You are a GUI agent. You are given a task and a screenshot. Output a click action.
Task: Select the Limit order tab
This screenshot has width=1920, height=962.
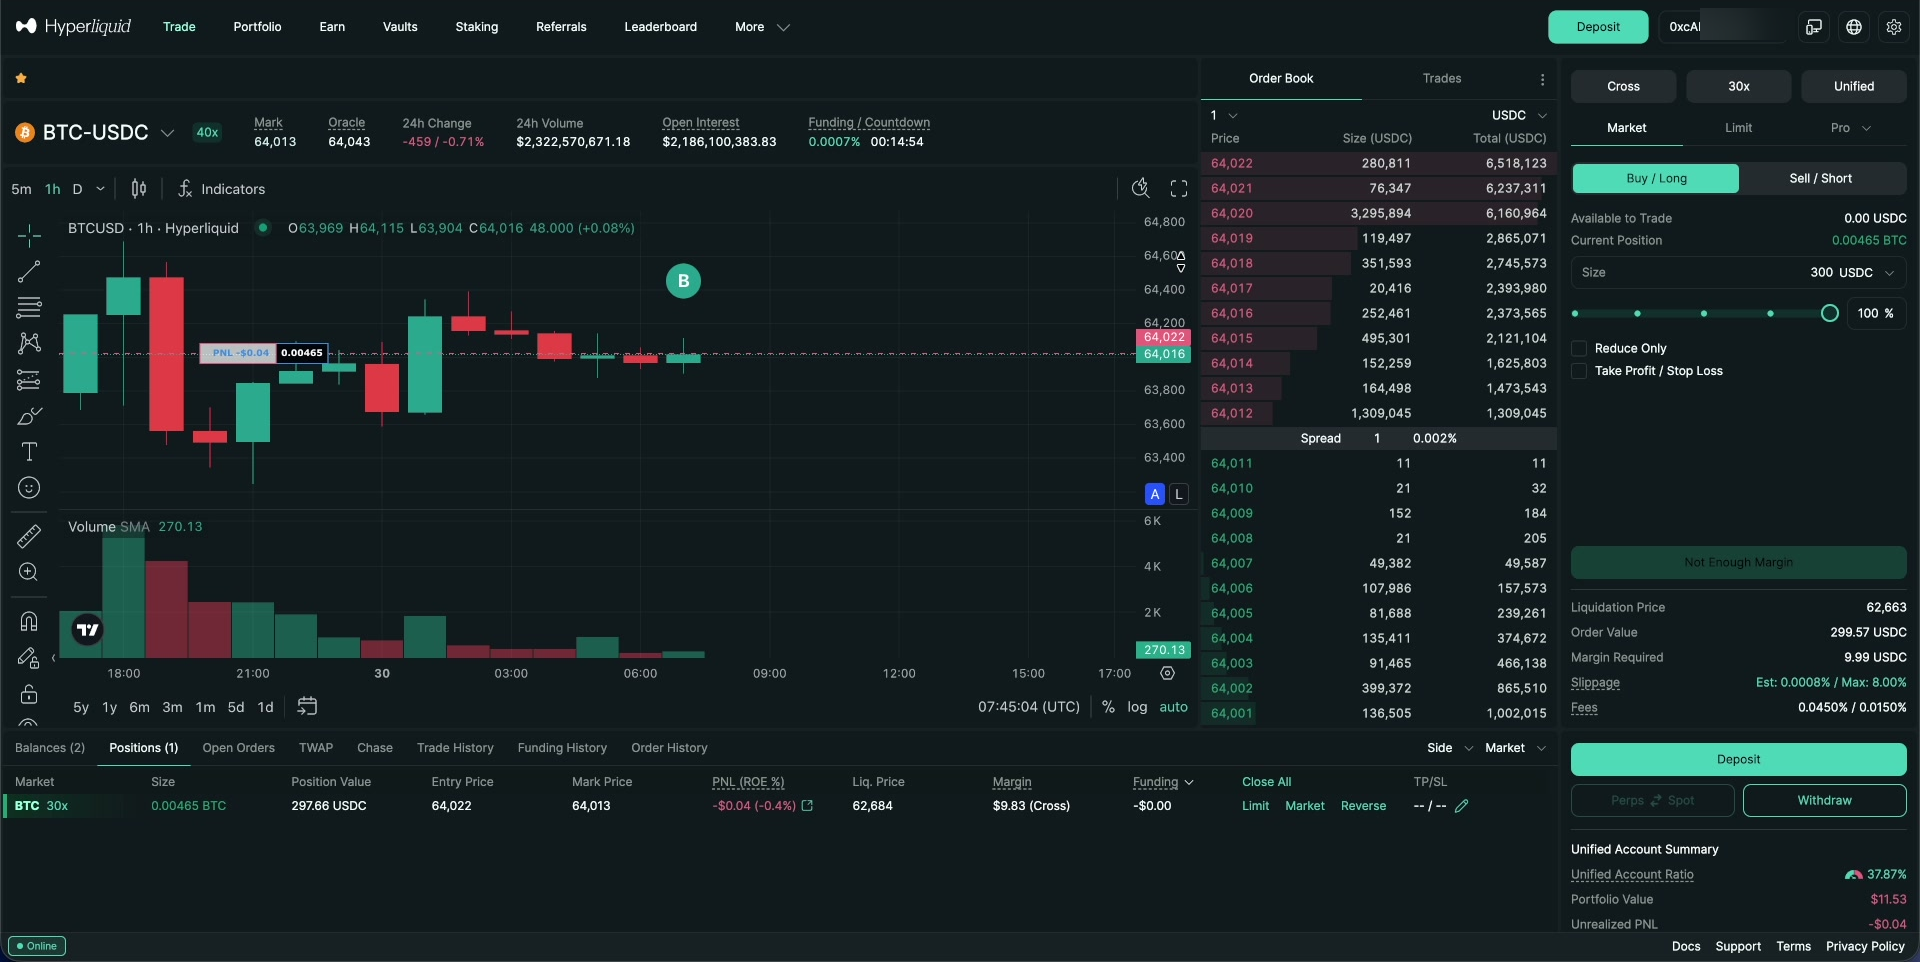pyautogui.click(x=1738, y=128)
